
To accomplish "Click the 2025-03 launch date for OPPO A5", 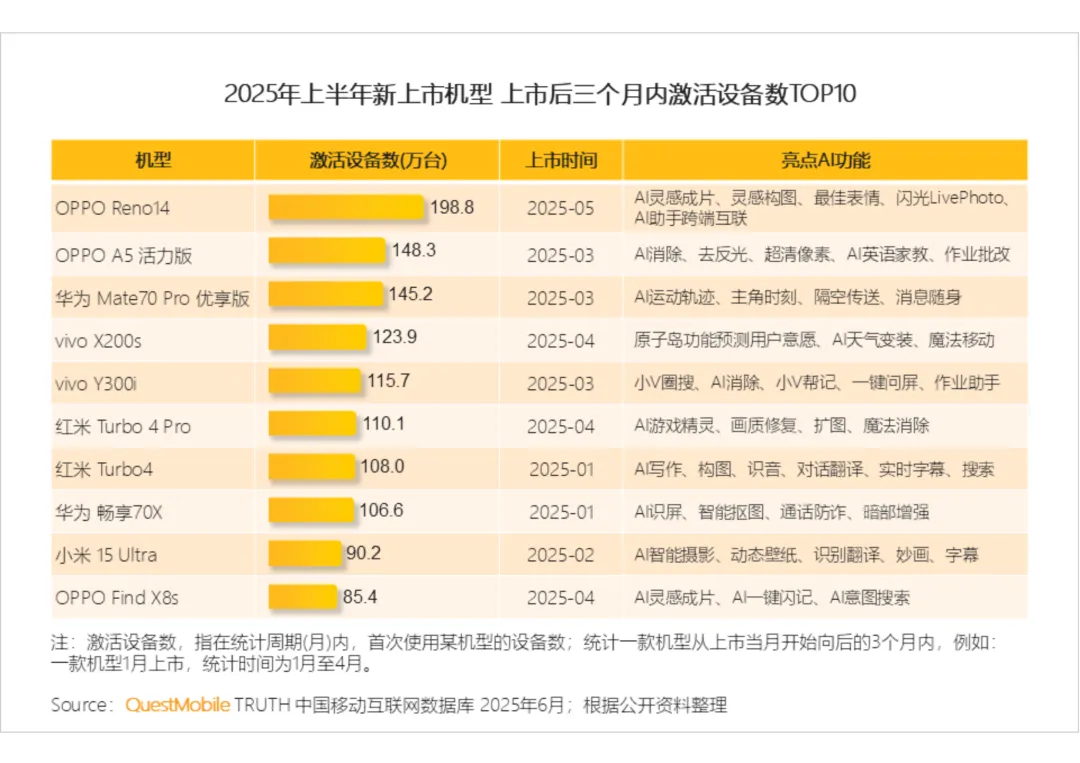I will click(x=561, y=255).
